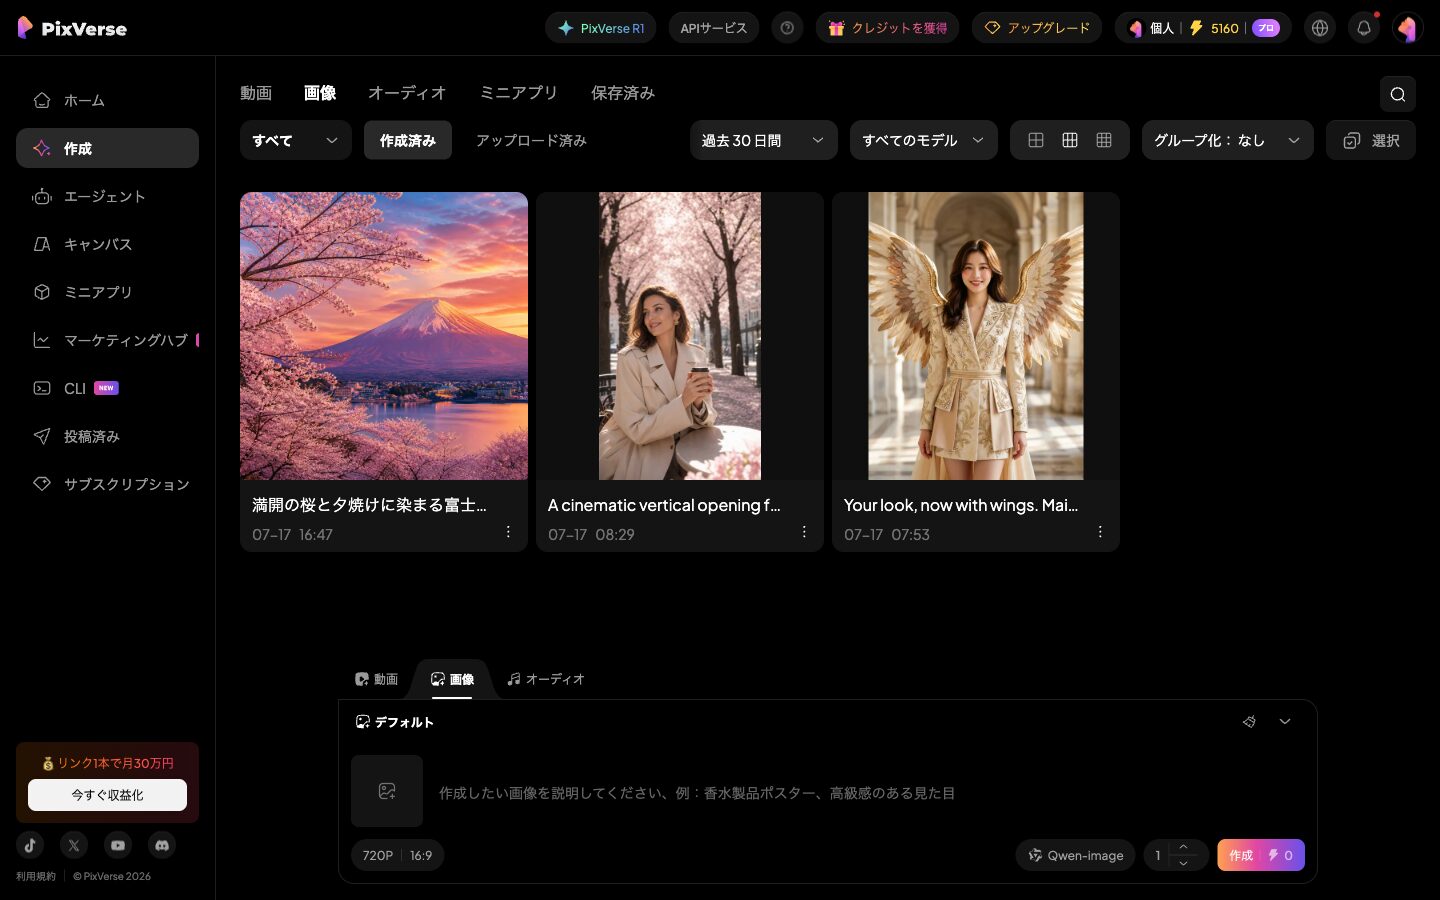This screenshot has width=1440, height=900.
Task: Open サブスクリプション in the sidebar
Action: (x=107, y=484)
